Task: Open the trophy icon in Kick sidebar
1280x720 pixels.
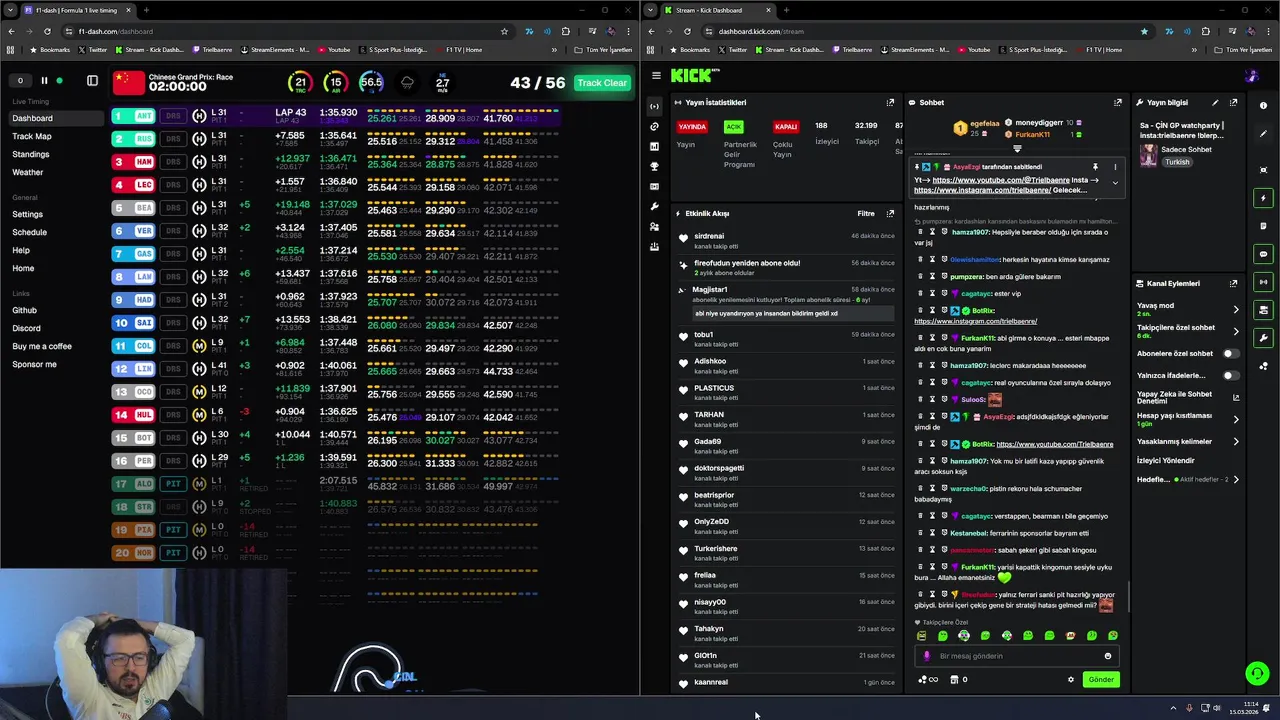Action: point(654,166)
